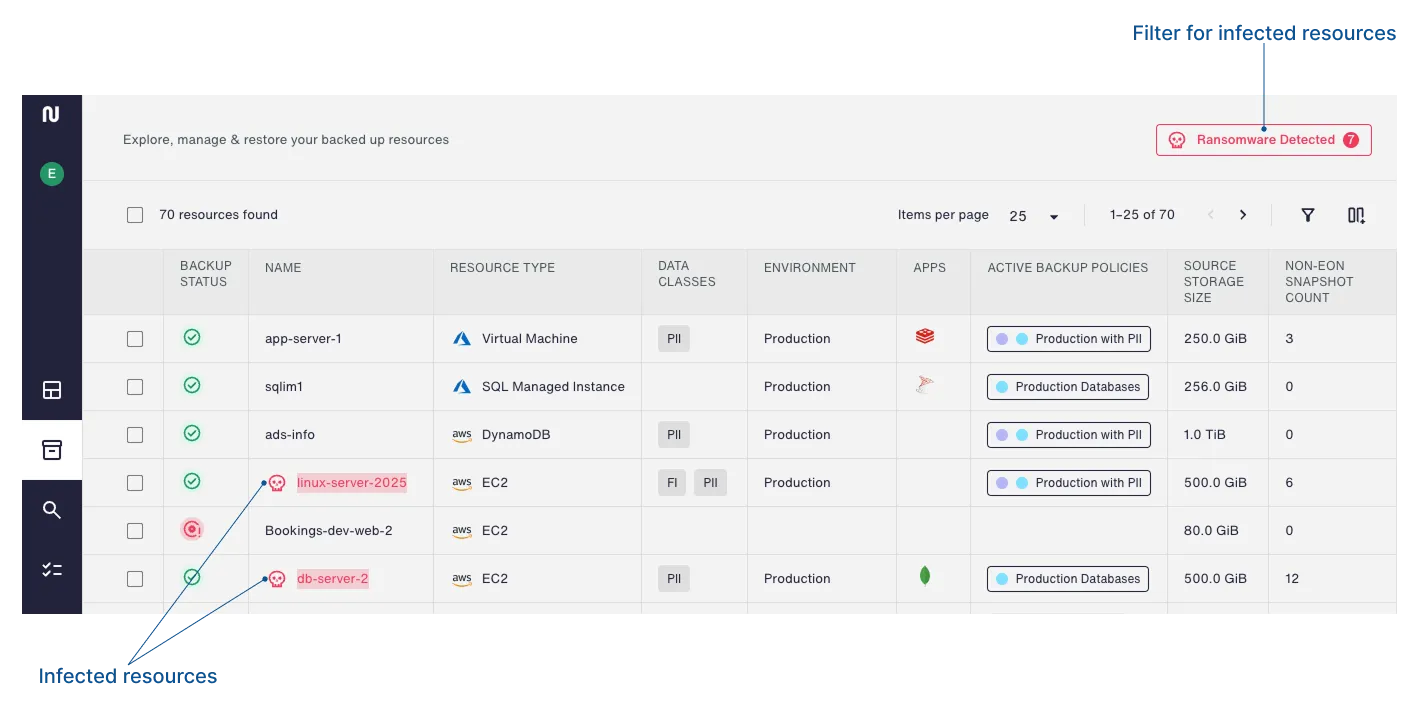Go to next page arrow

1243,215
